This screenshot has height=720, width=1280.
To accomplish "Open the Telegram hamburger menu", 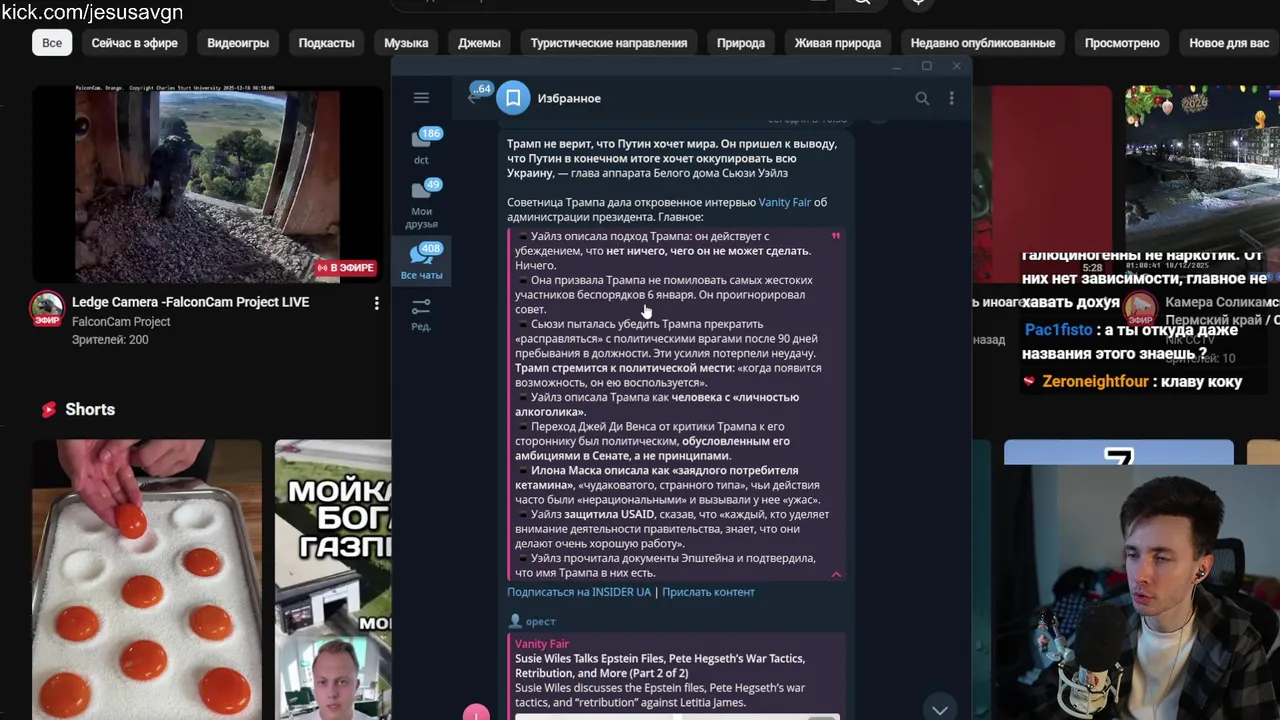I will [421, 98].
